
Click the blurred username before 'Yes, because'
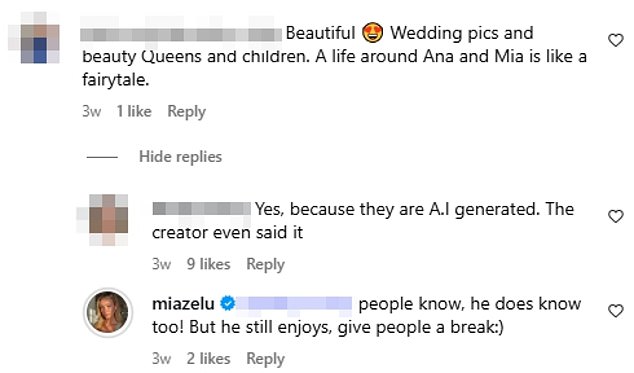point(201,209)
